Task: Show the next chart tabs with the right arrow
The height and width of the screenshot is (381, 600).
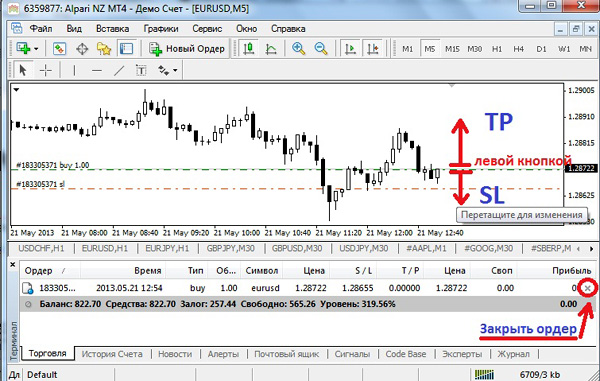Action: pyautogui.click(x=592, y=249)
